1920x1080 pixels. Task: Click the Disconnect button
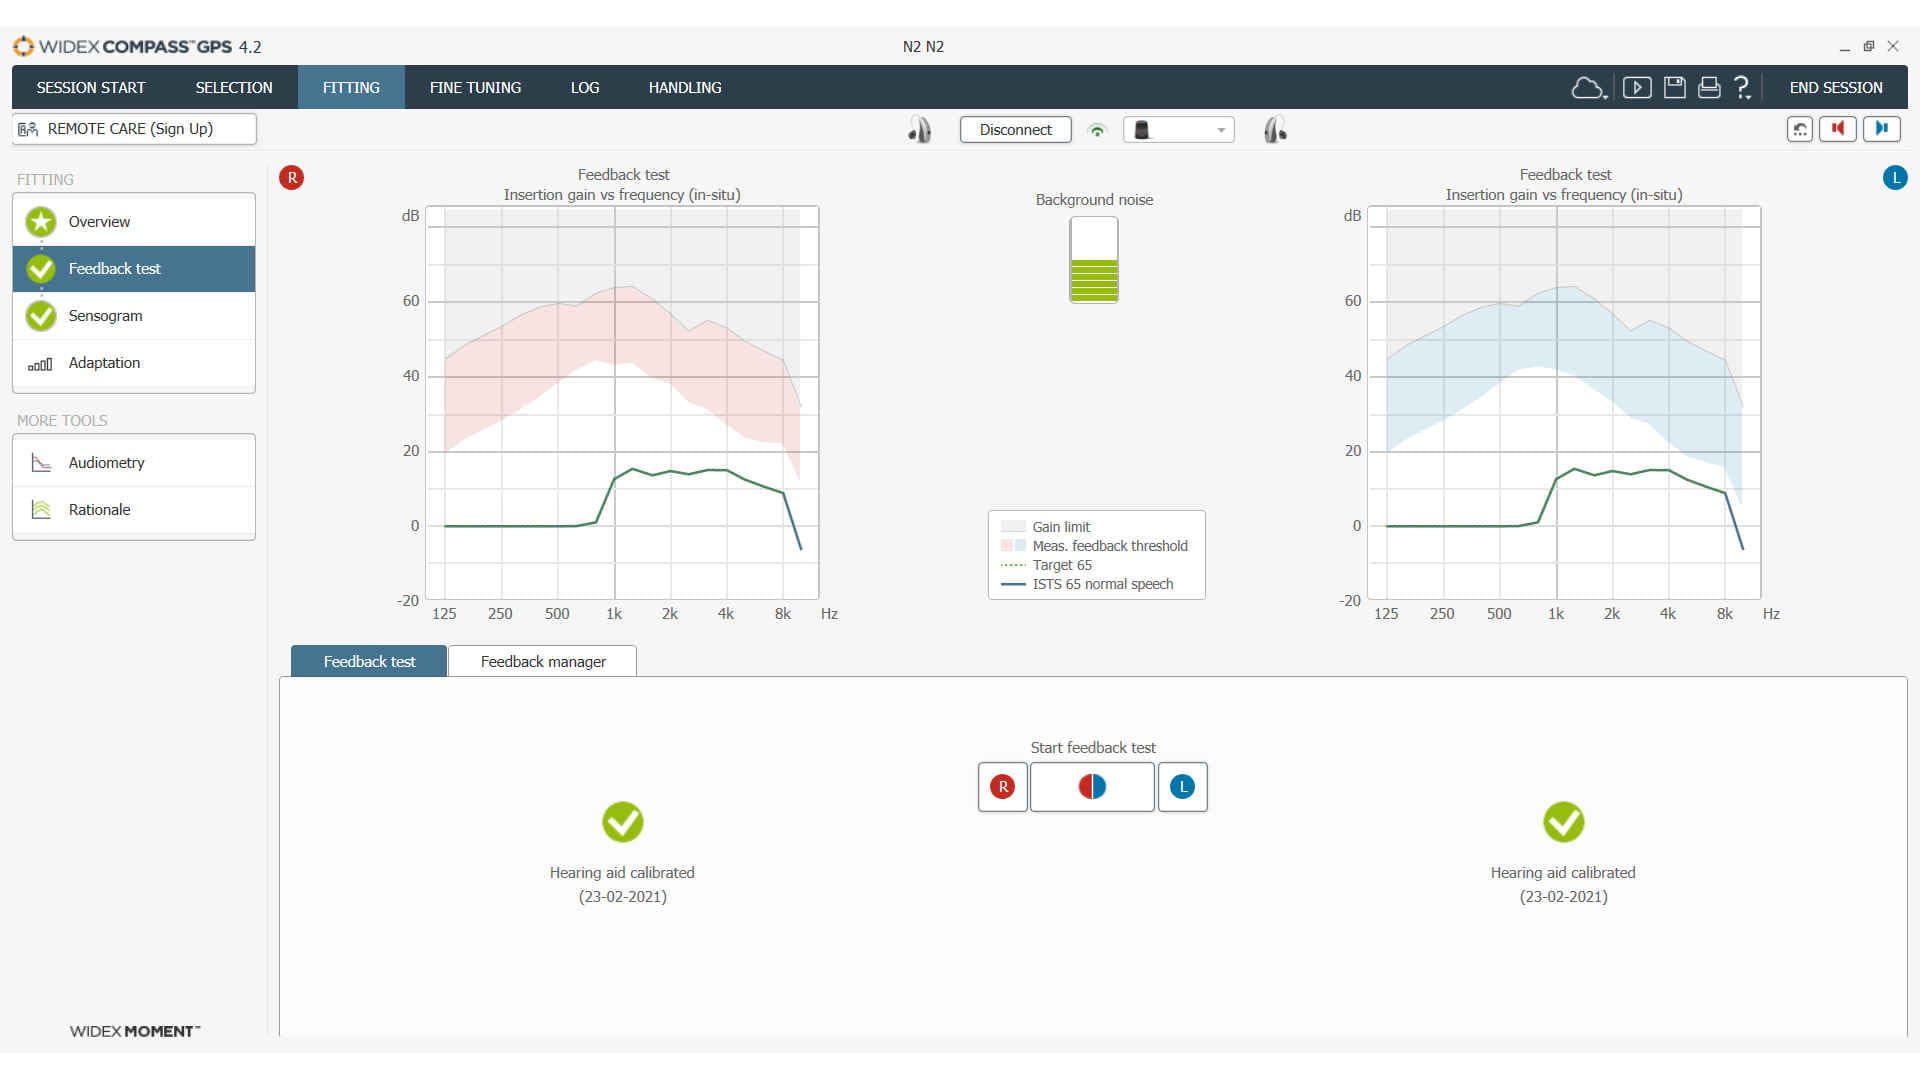1015,129
